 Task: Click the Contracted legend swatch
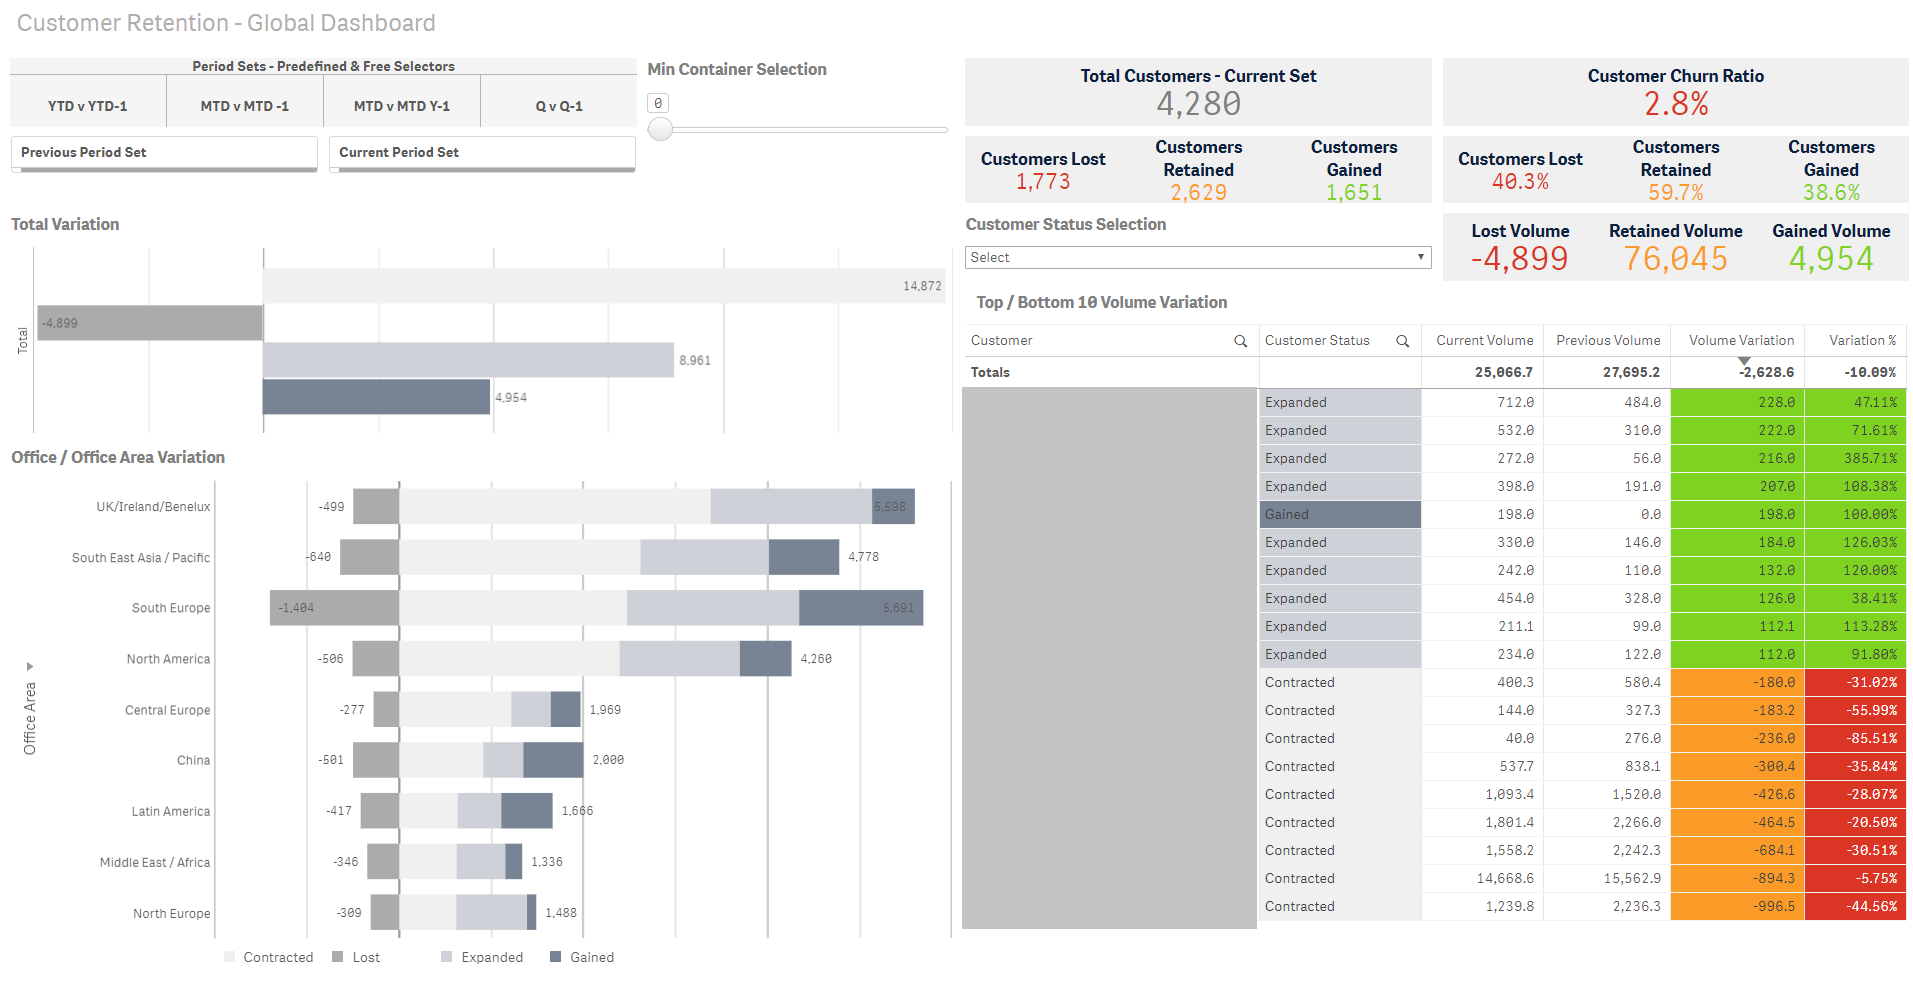click(230, 957)
